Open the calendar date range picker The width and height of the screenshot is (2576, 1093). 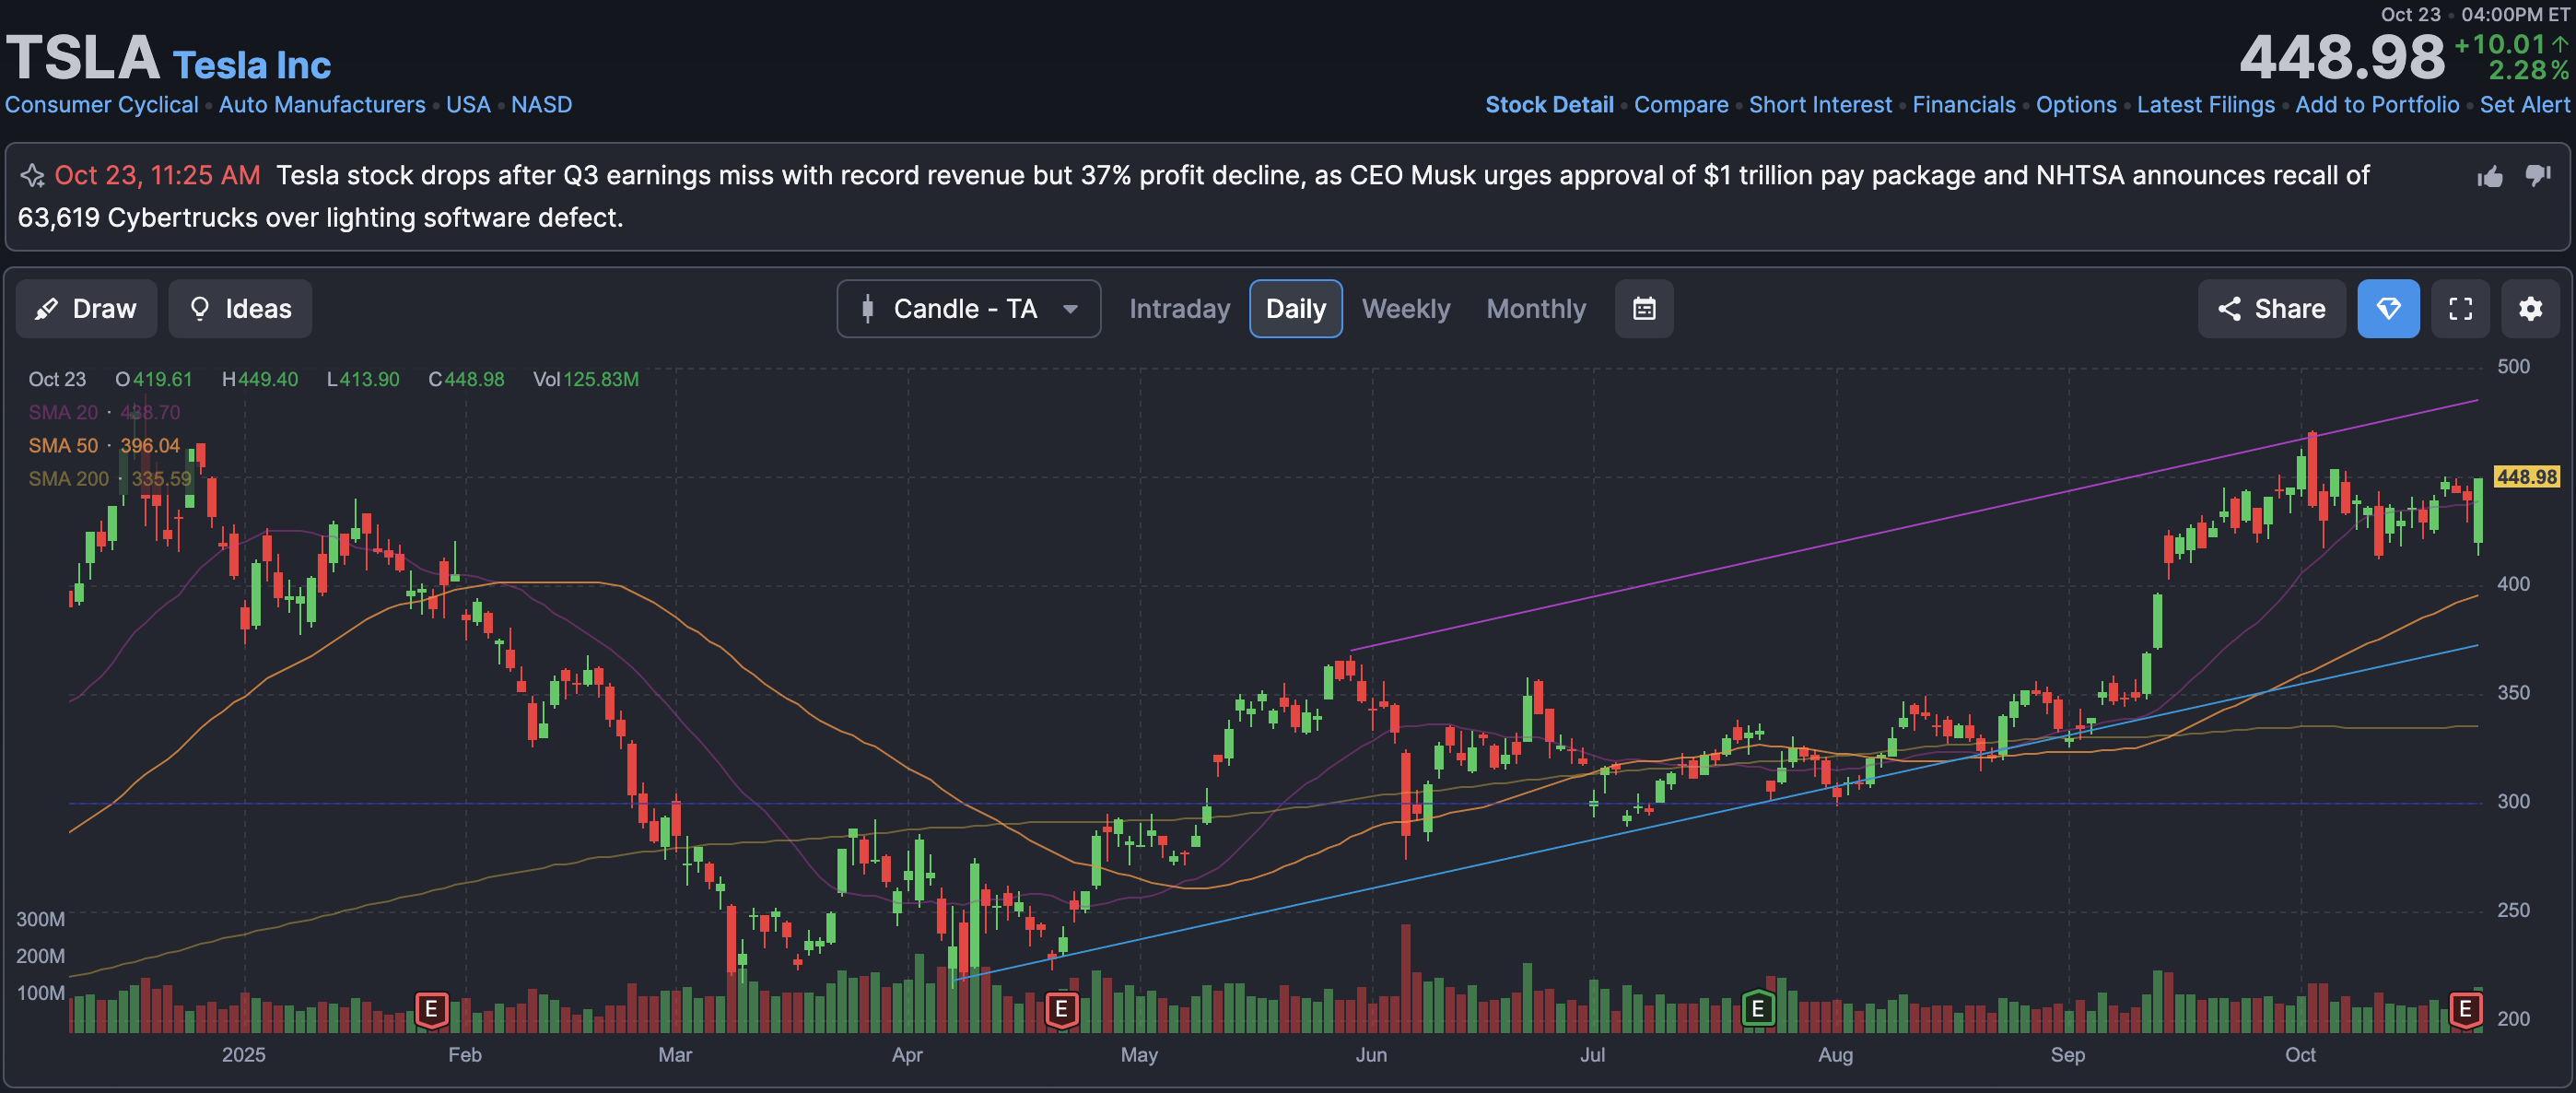pyautogui.click(x=1643, y=309)
